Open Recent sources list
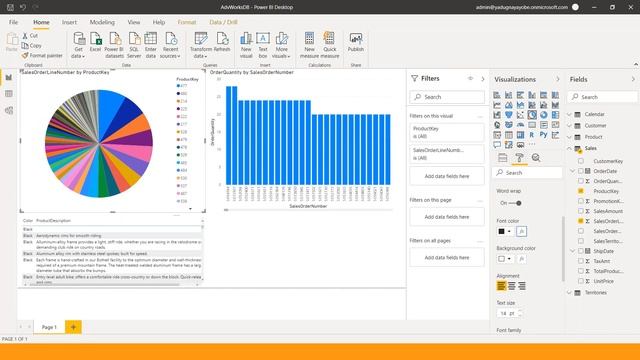 (x=170, y=44)
